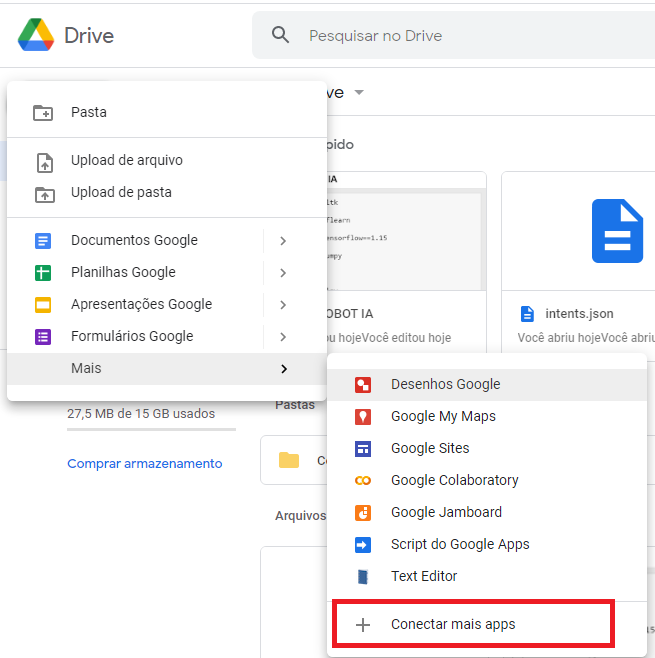Click the folder upload icon
The width and height of the screenshot is (655, 658).
click(x=44, y=194)
